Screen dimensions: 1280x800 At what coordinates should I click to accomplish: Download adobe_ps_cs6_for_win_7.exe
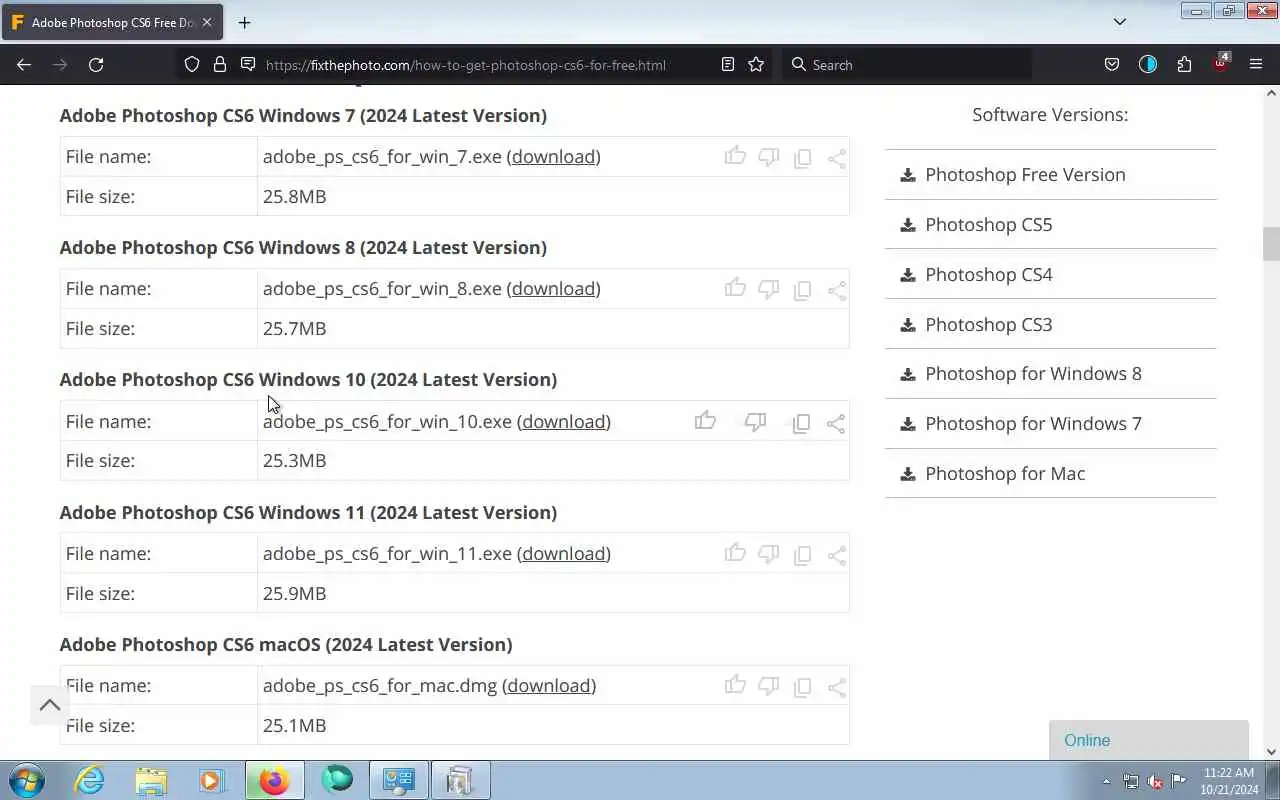tap(554, 156)
